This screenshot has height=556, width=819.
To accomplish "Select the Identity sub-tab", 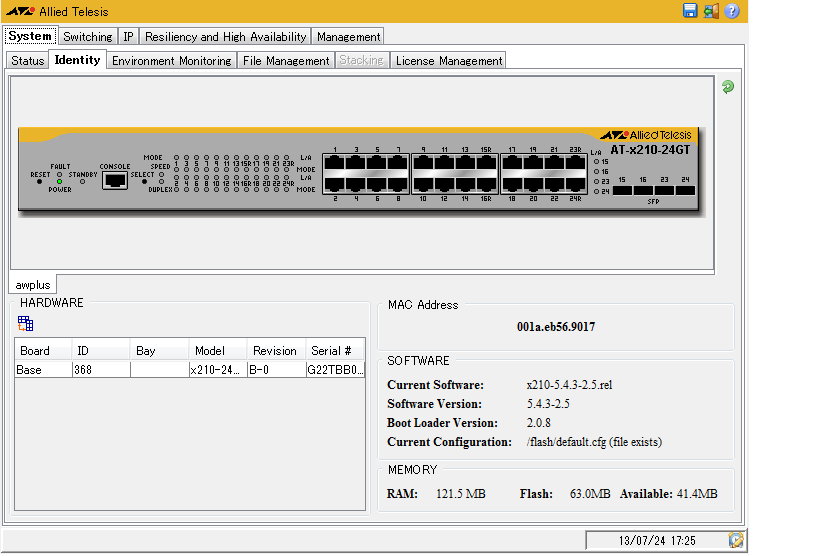I will [x=77, y=60].
